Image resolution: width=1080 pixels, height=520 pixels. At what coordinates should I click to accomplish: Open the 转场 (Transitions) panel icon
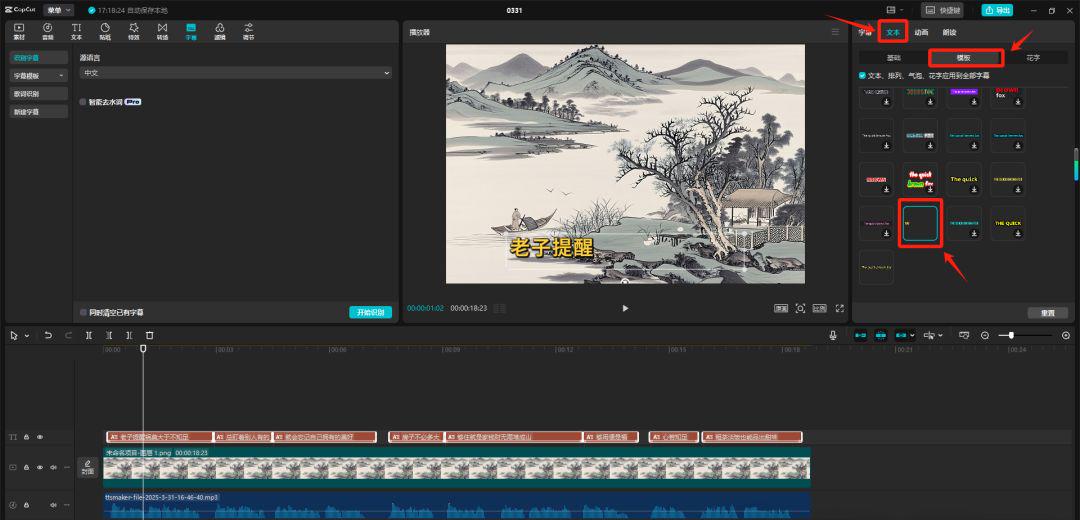(x=162, y=29)
